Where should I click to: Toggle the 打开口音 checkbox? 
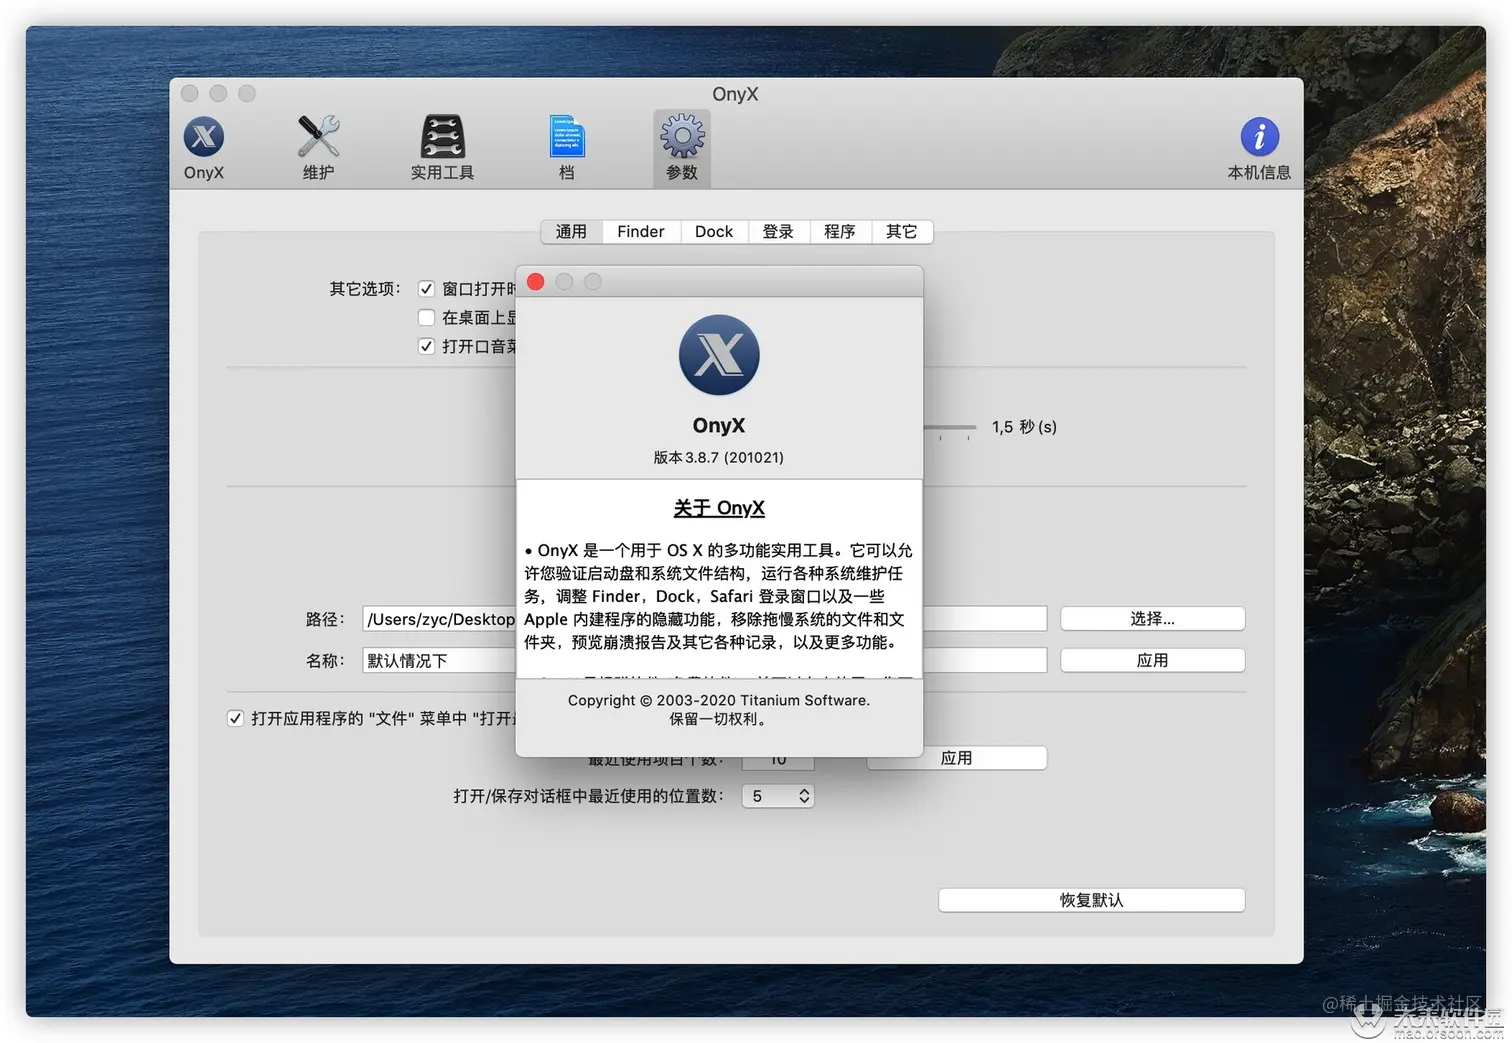pos(426,347)
